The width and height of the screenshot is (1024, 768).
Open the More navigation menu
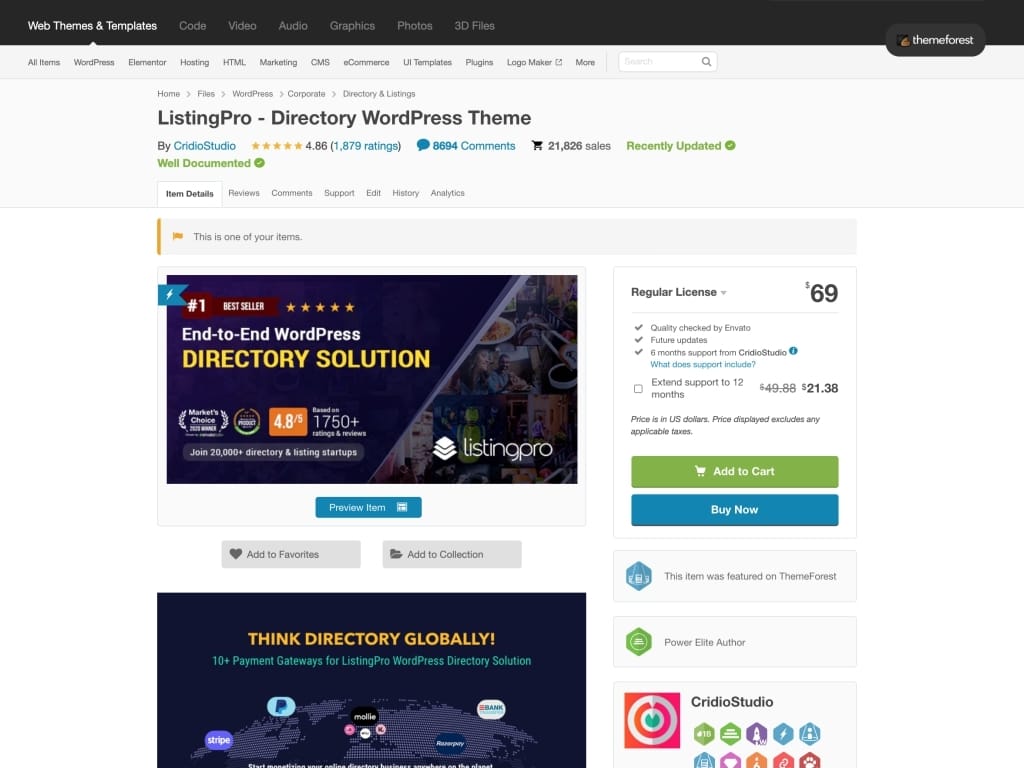coord(584,63)
